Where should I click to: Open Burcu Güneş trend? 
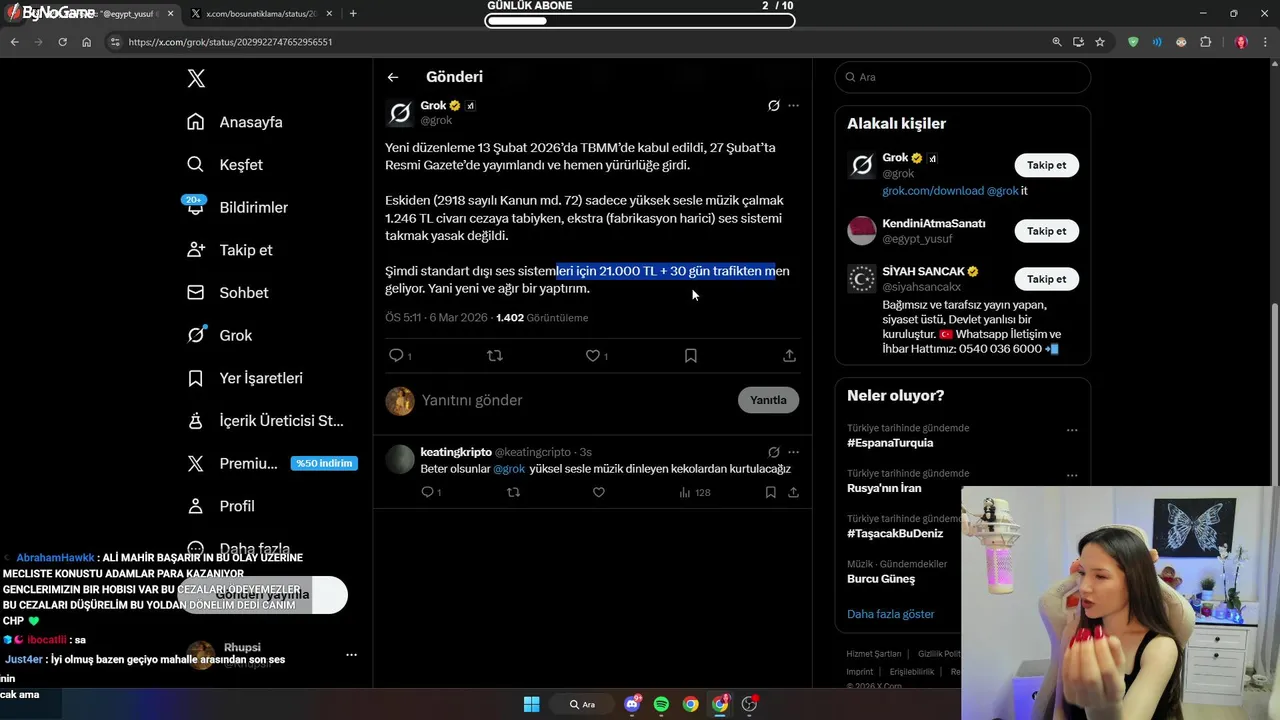pyautogui.click(x=881, y=579)
